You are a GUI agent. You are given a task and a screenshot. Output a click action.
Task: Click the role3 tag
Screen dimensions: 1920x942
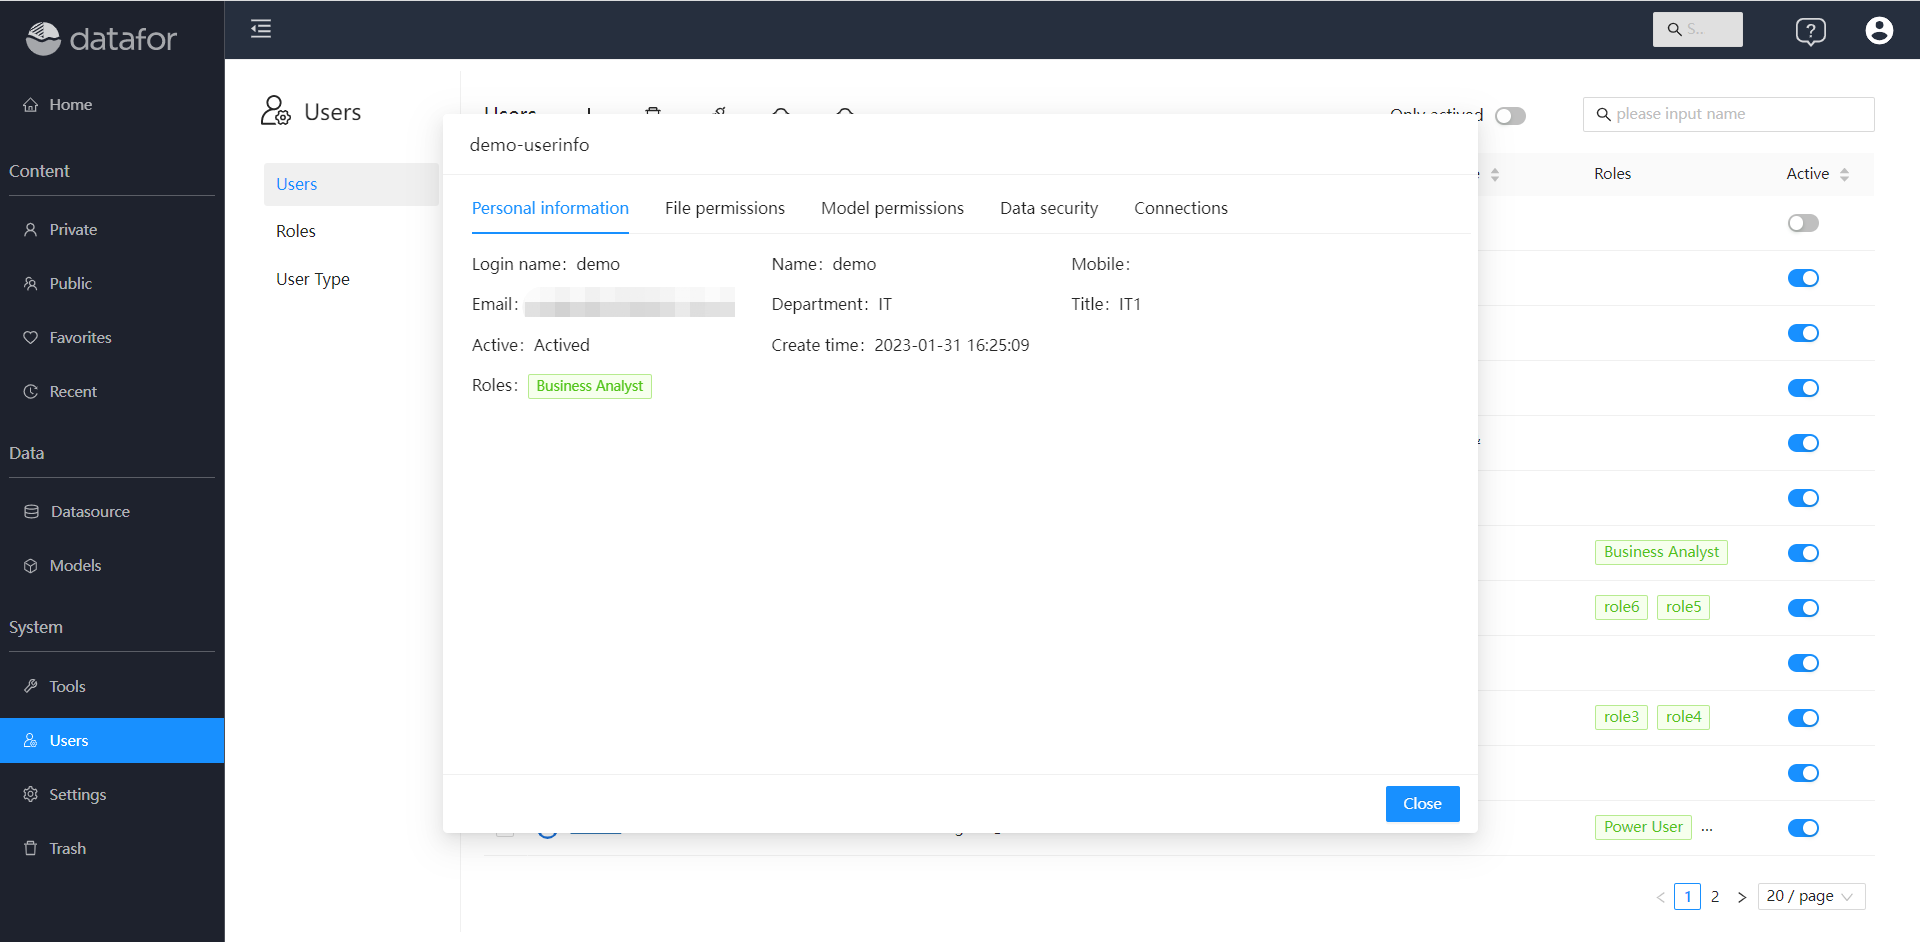point(1621,717)
